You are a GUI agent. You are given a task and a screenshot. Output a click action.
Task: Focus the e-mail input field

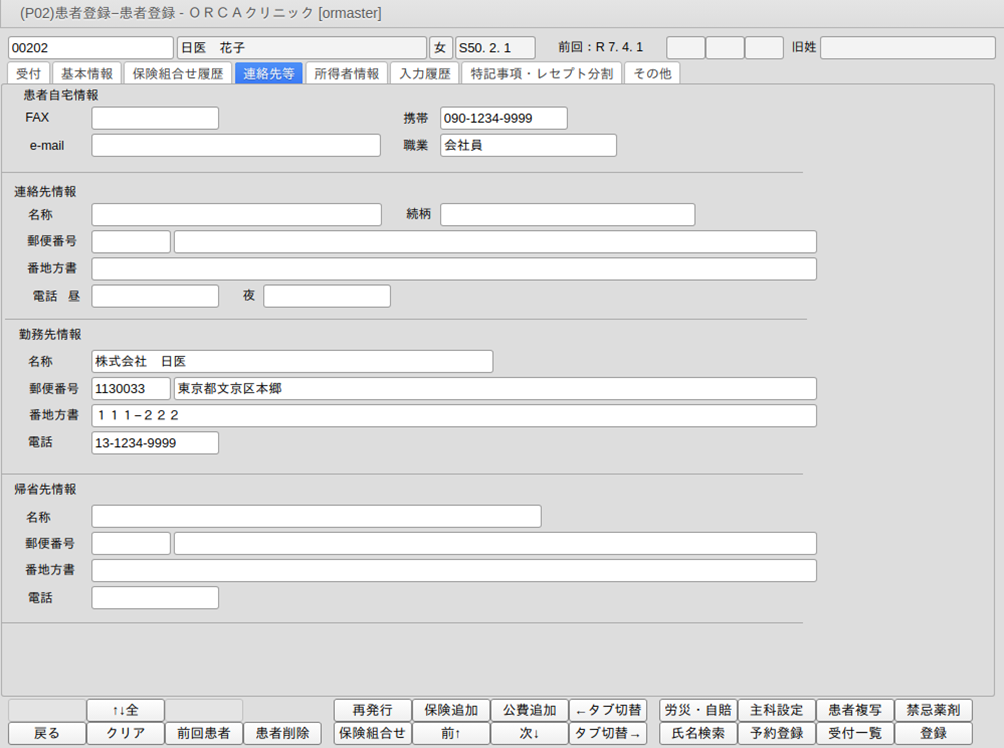pyautogui.click(x=236, y=145)
